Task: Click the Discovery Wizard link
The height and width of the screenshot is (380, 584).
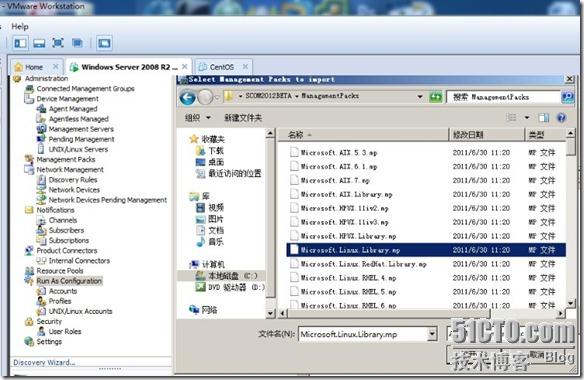Action: pos(44,362)
